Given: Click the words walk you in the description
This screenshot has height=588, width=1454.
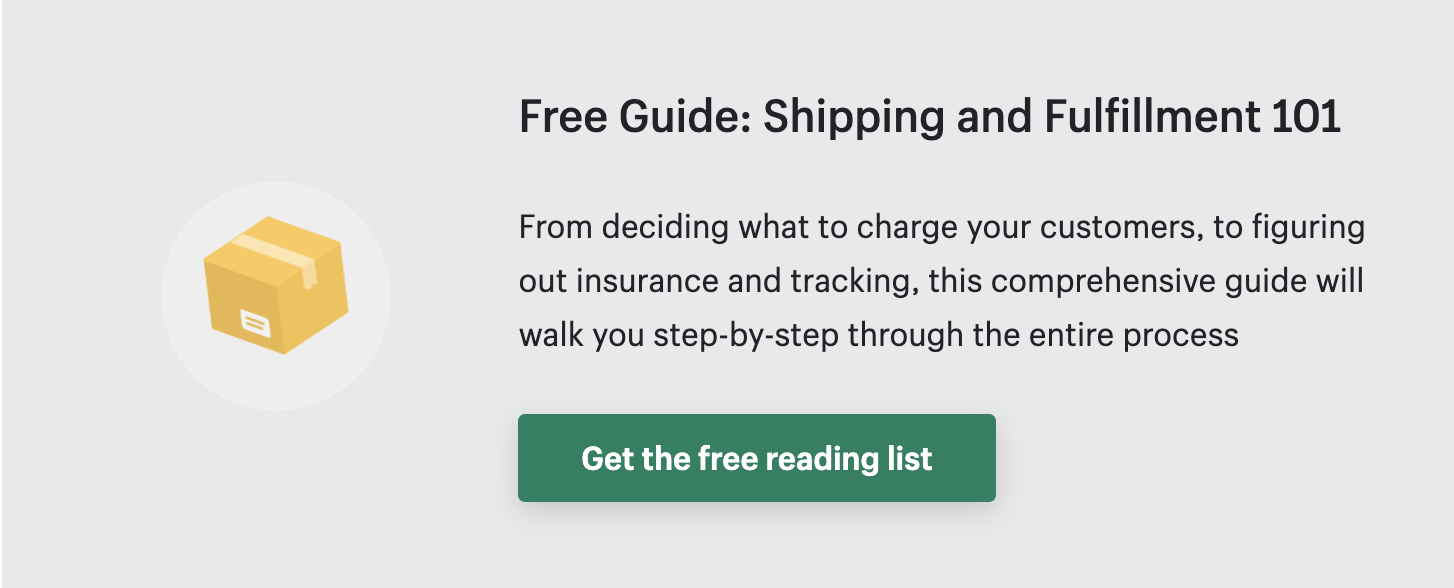Looking at the screenshot, I should click(582, 335).
